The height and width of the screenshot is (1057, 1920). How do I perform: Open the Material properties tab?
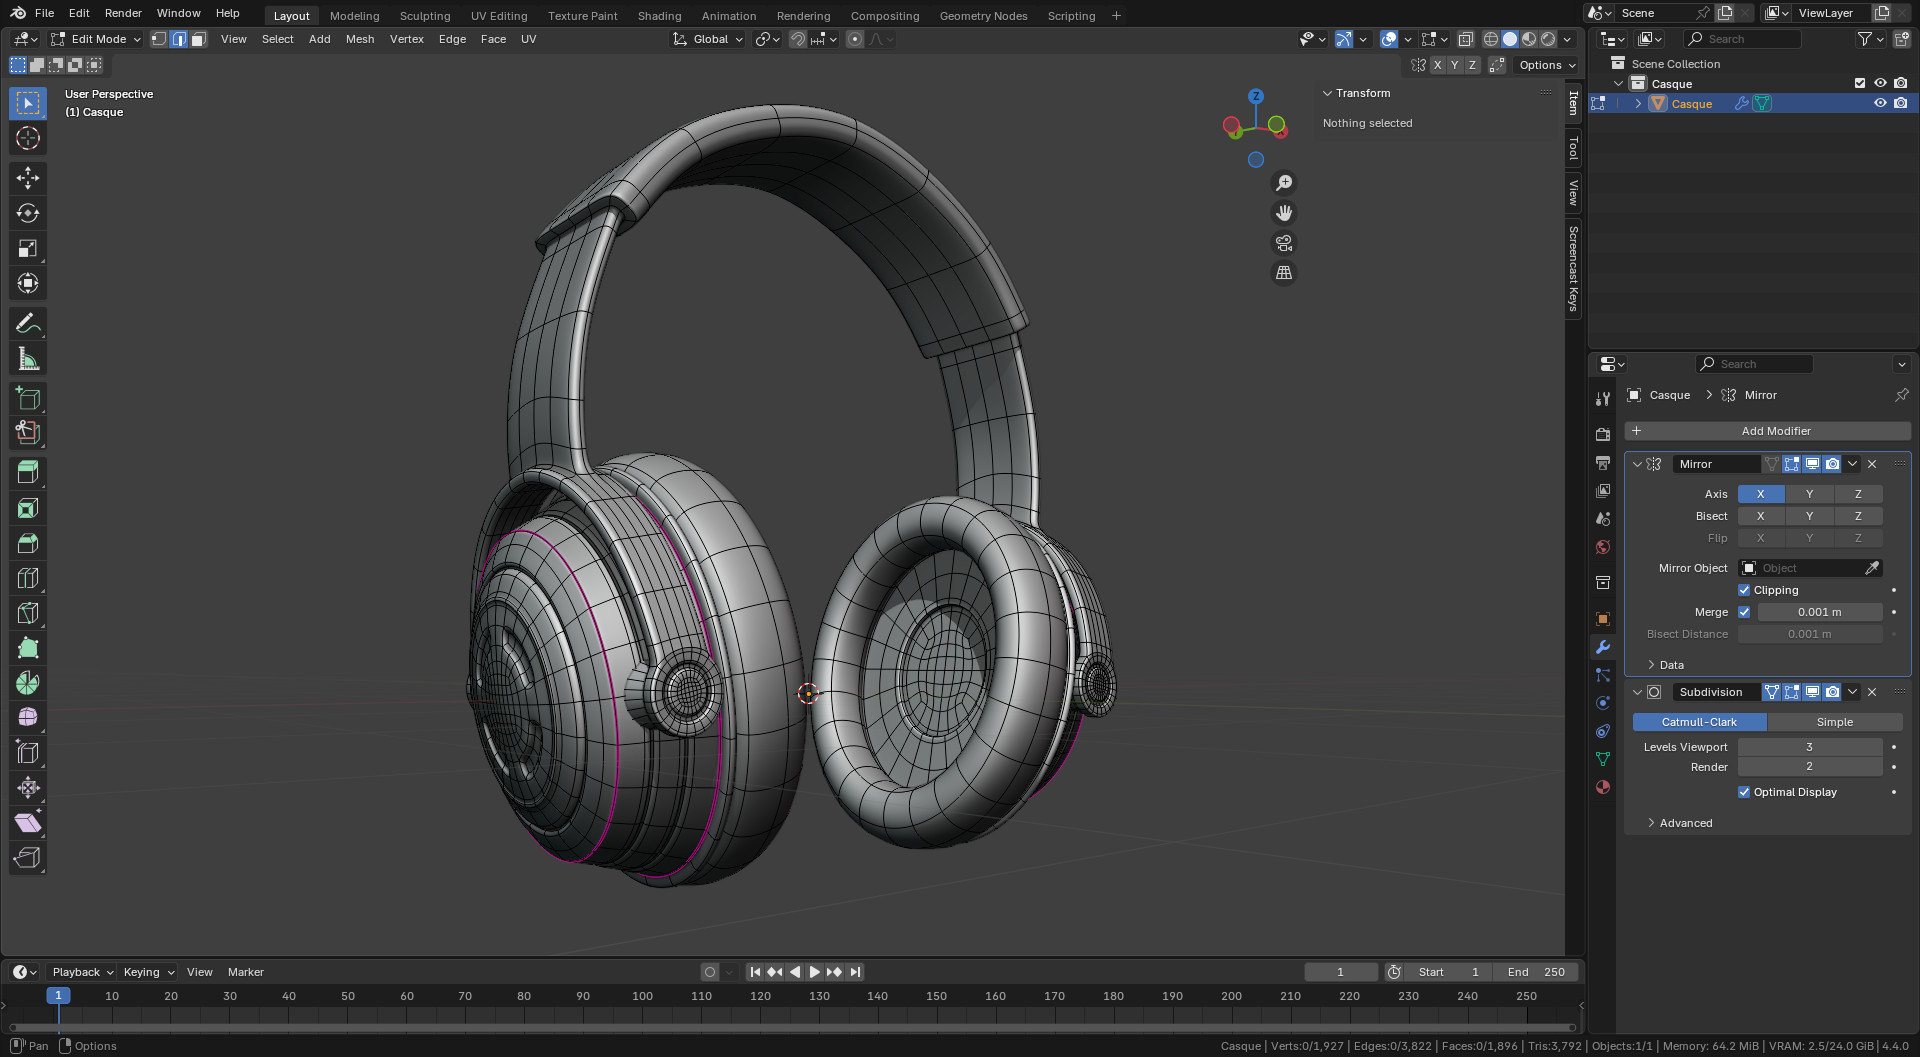tap(1603, 787)
